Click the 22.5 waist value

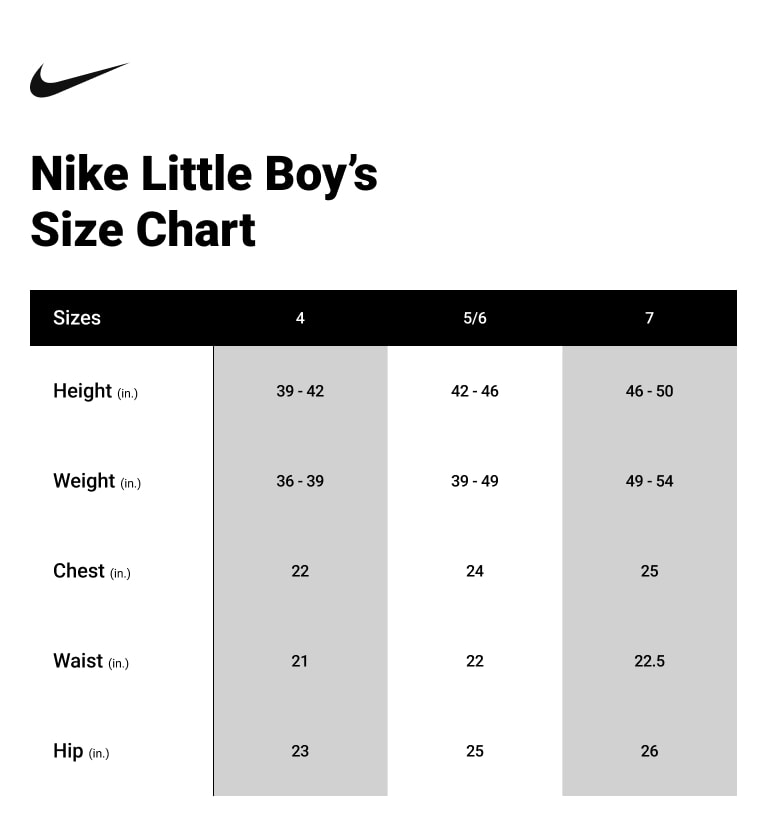point(649,661)
